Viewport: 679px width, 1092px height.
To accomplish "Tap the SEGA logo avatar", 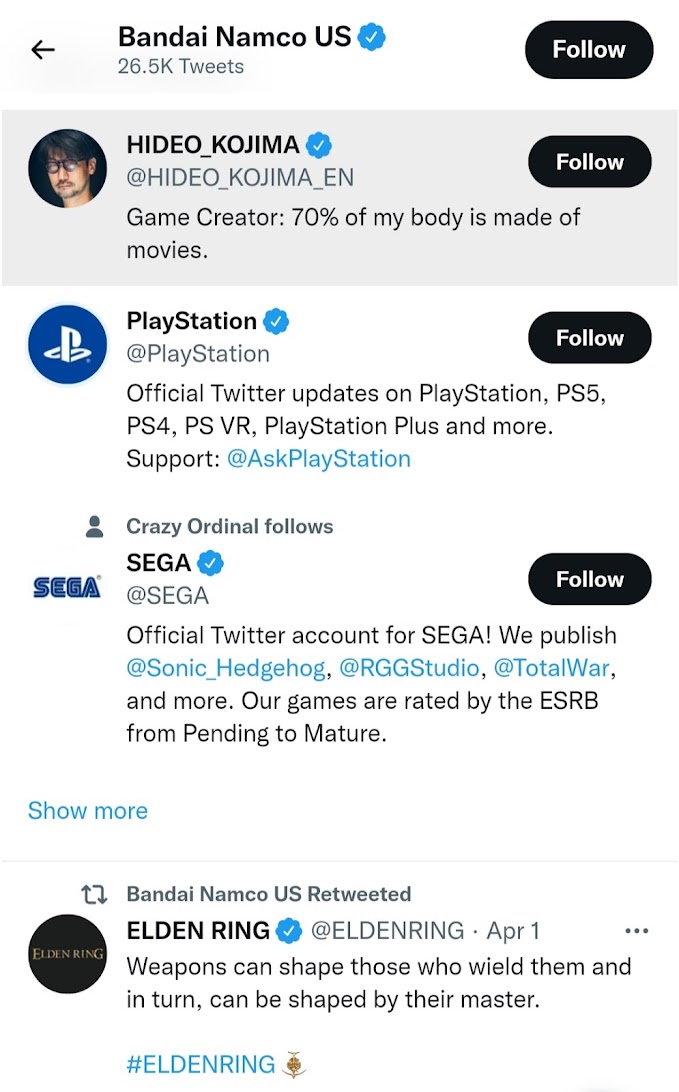I will [x=67, y=587].
